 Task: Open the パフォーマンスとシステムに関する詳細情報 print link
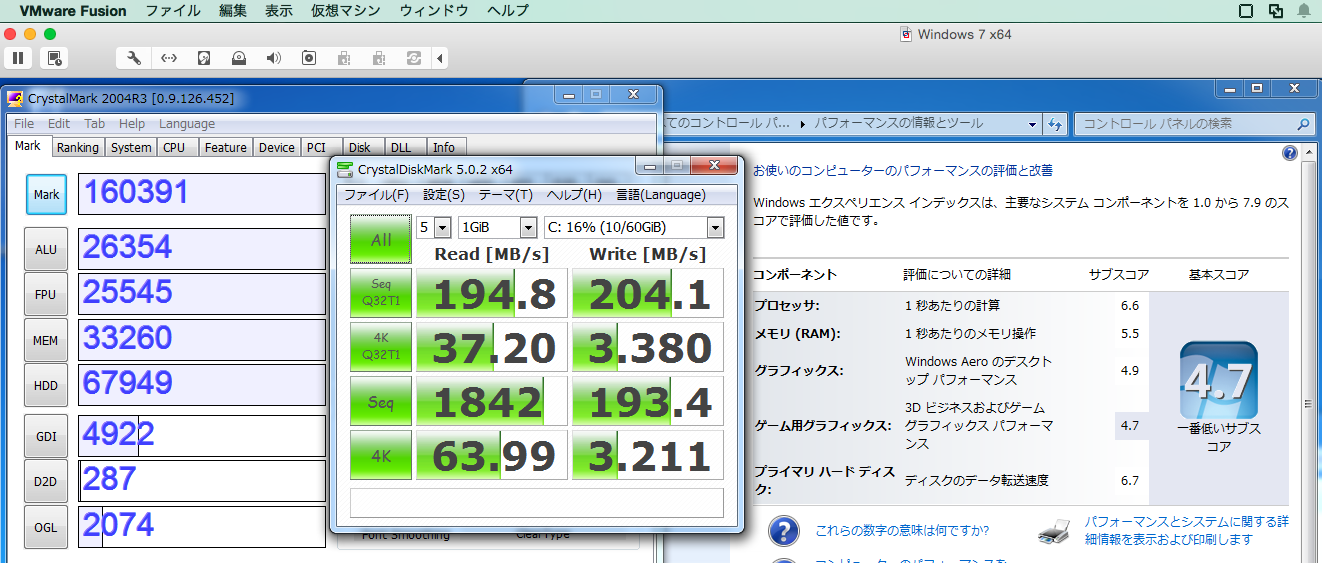coord(1187,530)
